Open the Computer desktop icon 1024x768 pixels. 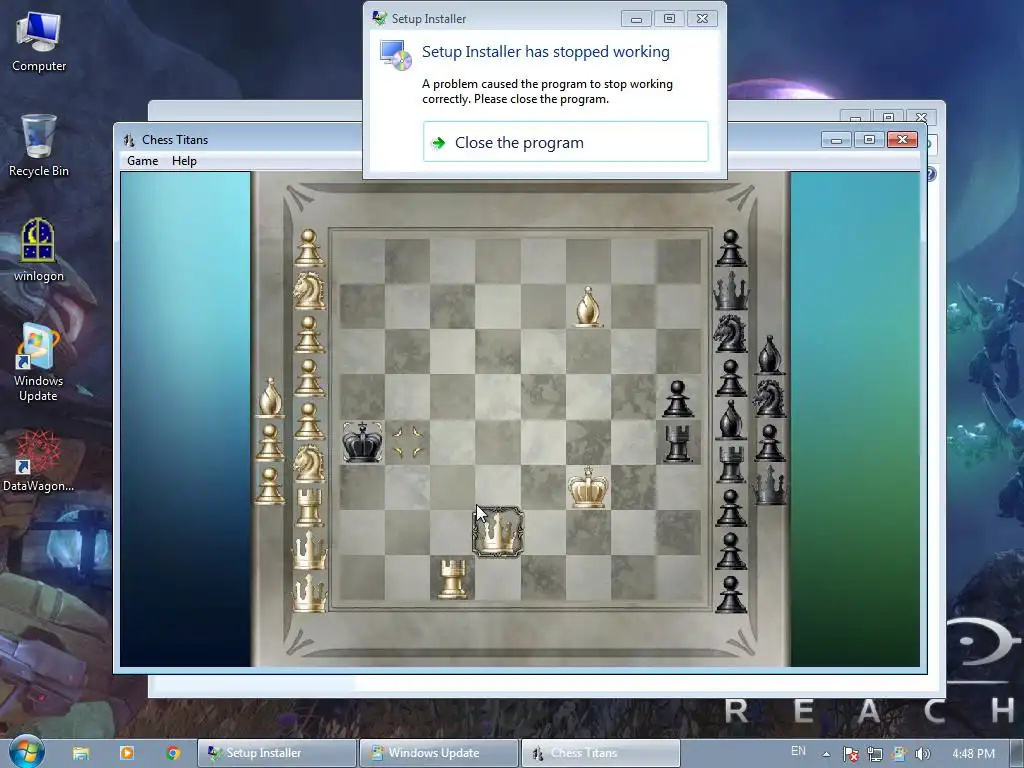click(39, 43)
